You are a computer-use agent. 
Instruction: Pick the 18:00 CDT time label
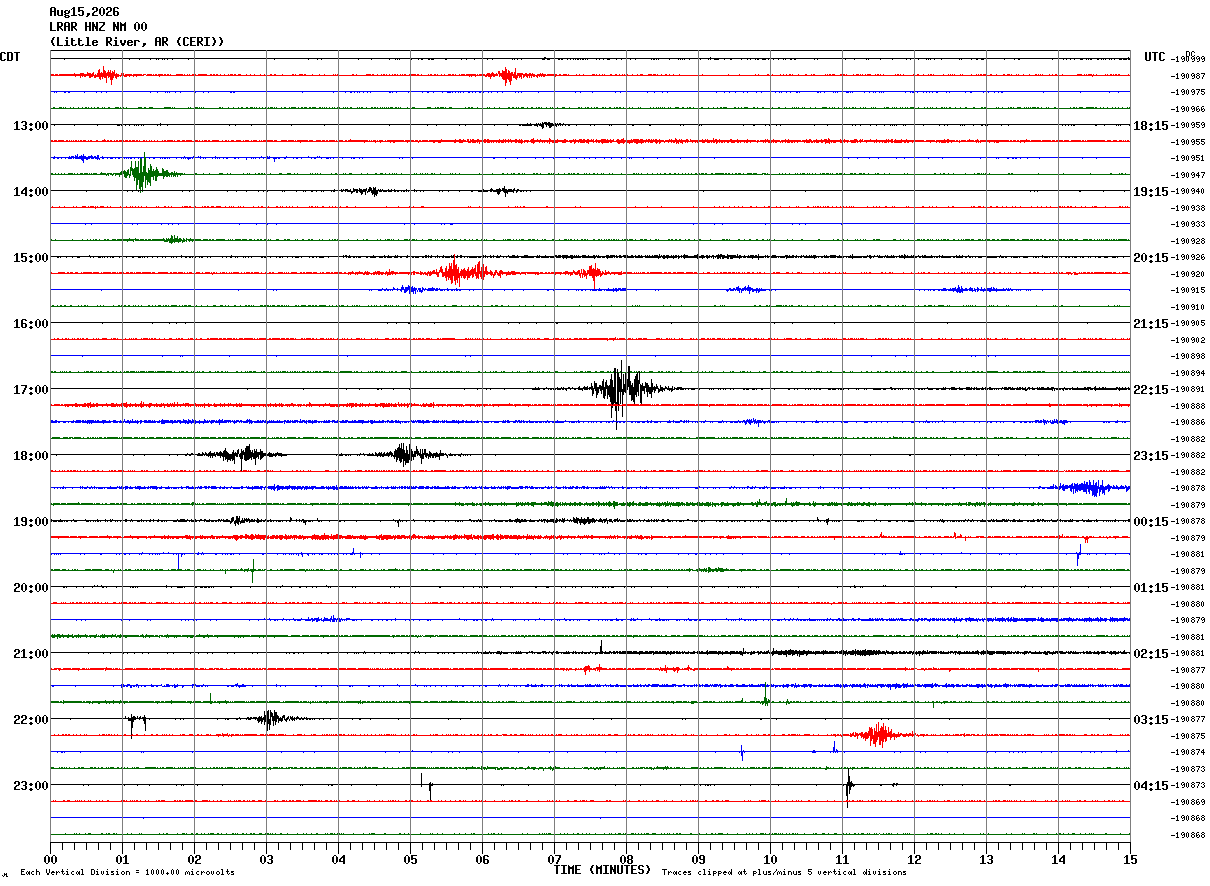[x=30, y=455]
